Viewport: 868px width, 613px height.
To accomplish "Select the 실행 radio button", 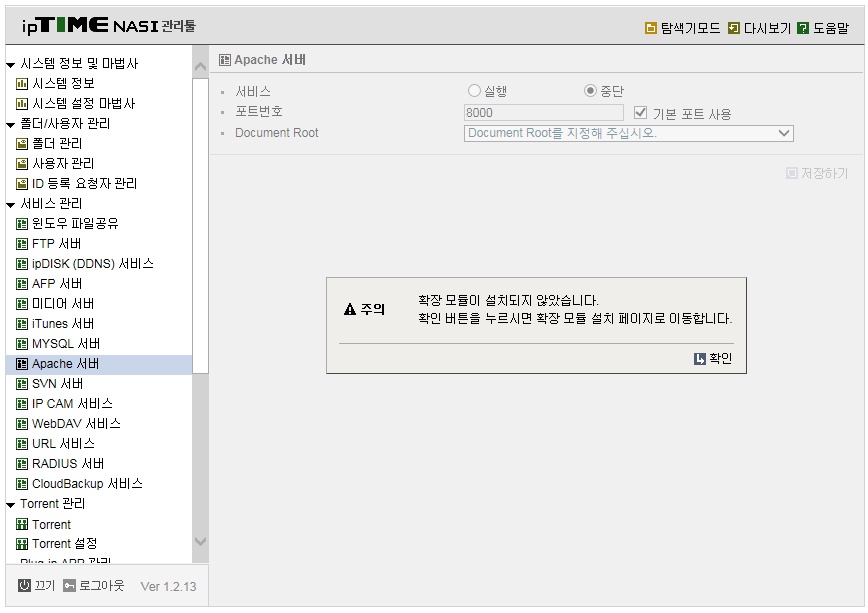I will tap(474, 90).
